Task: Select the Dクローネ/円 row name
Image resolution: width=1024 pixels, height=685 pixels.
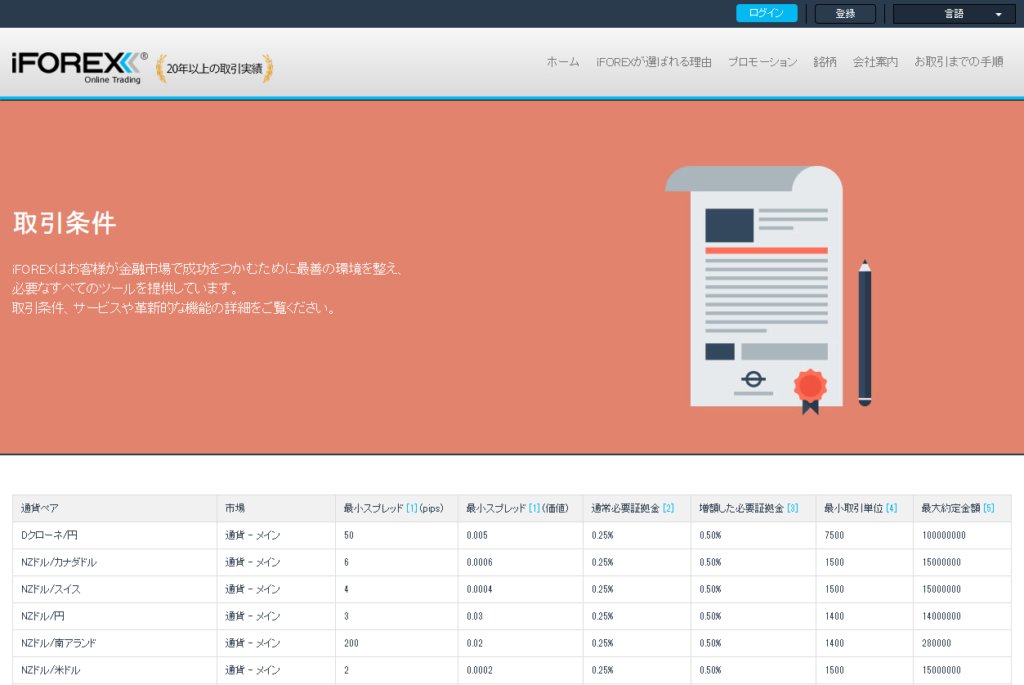Action: [x=49, y=535]
